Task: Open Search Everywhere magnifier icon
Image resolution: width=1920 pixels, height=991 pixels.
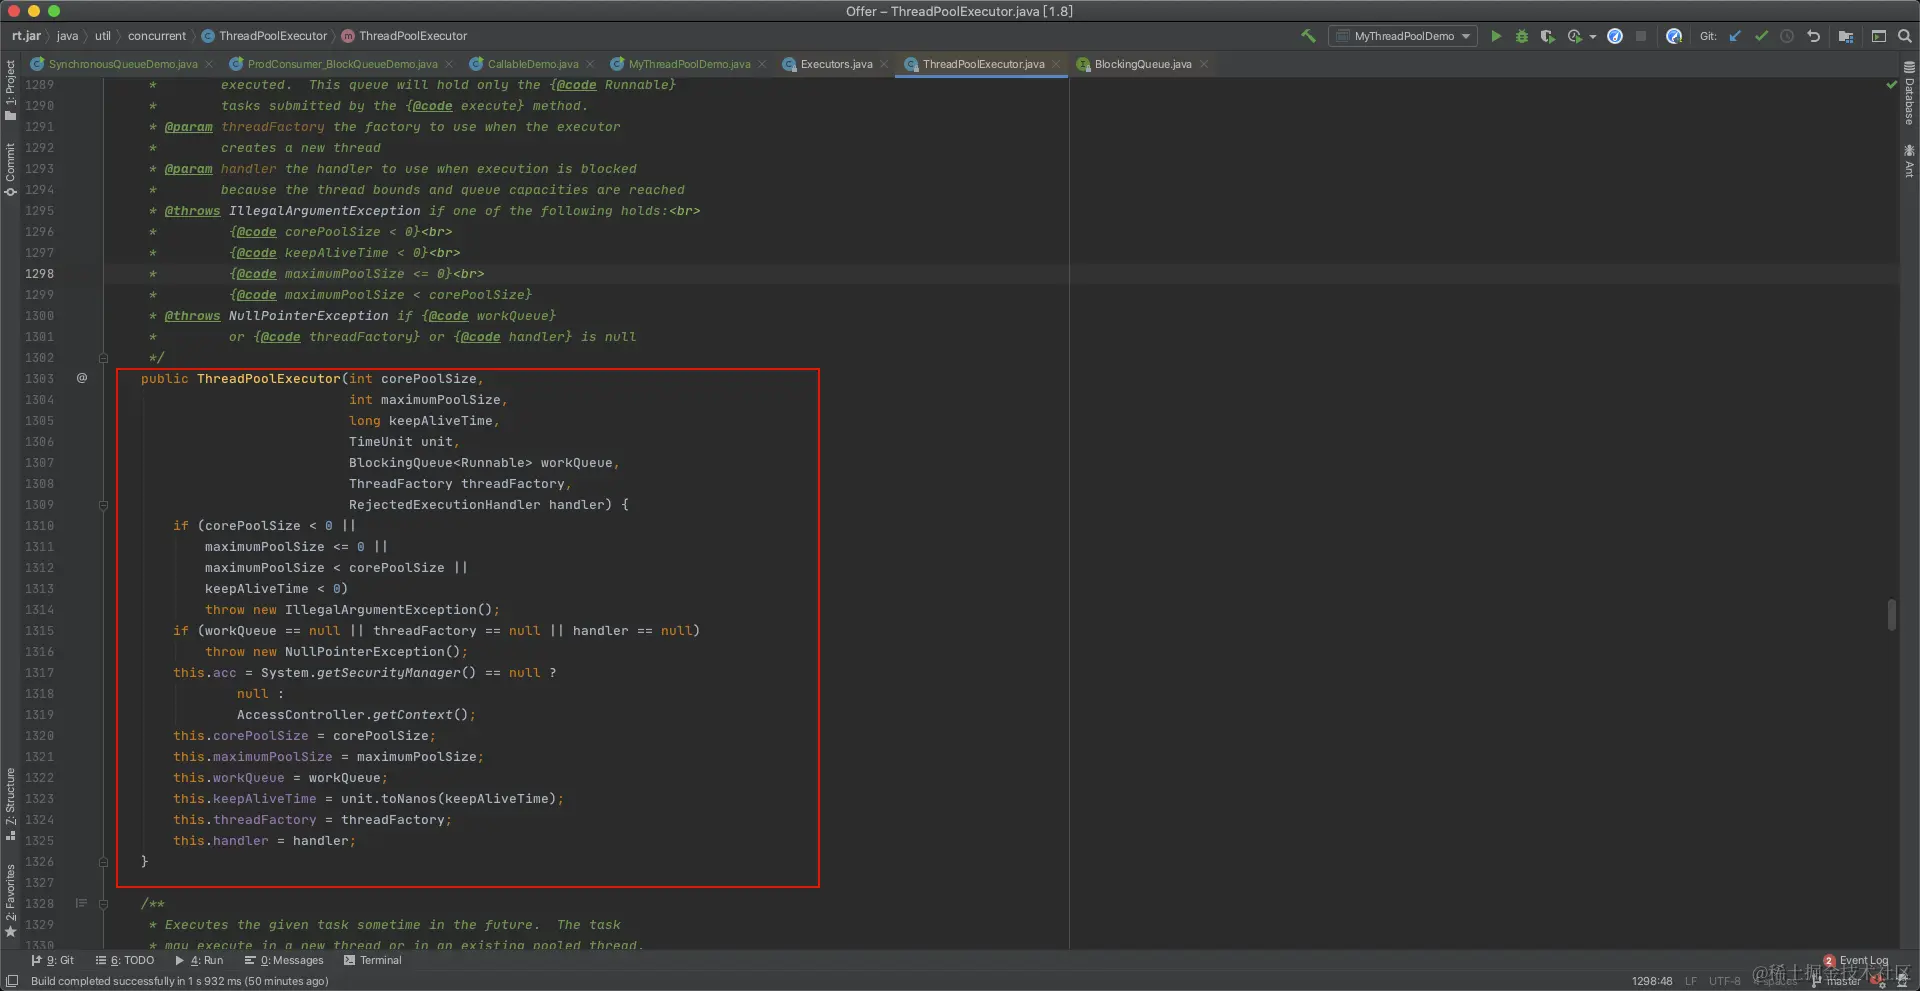Action: pyautogui.click(x=1905, y=36)
